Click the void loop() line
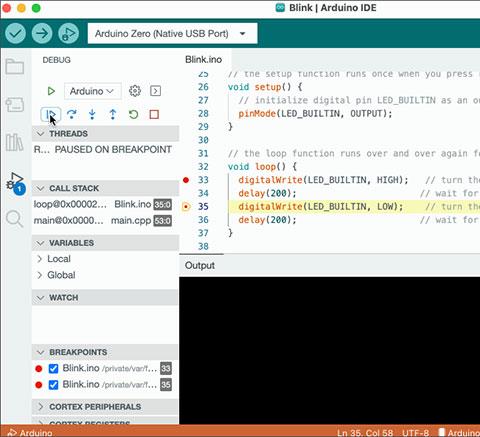This screenshot has height=437, width=480. pos(262,167)
